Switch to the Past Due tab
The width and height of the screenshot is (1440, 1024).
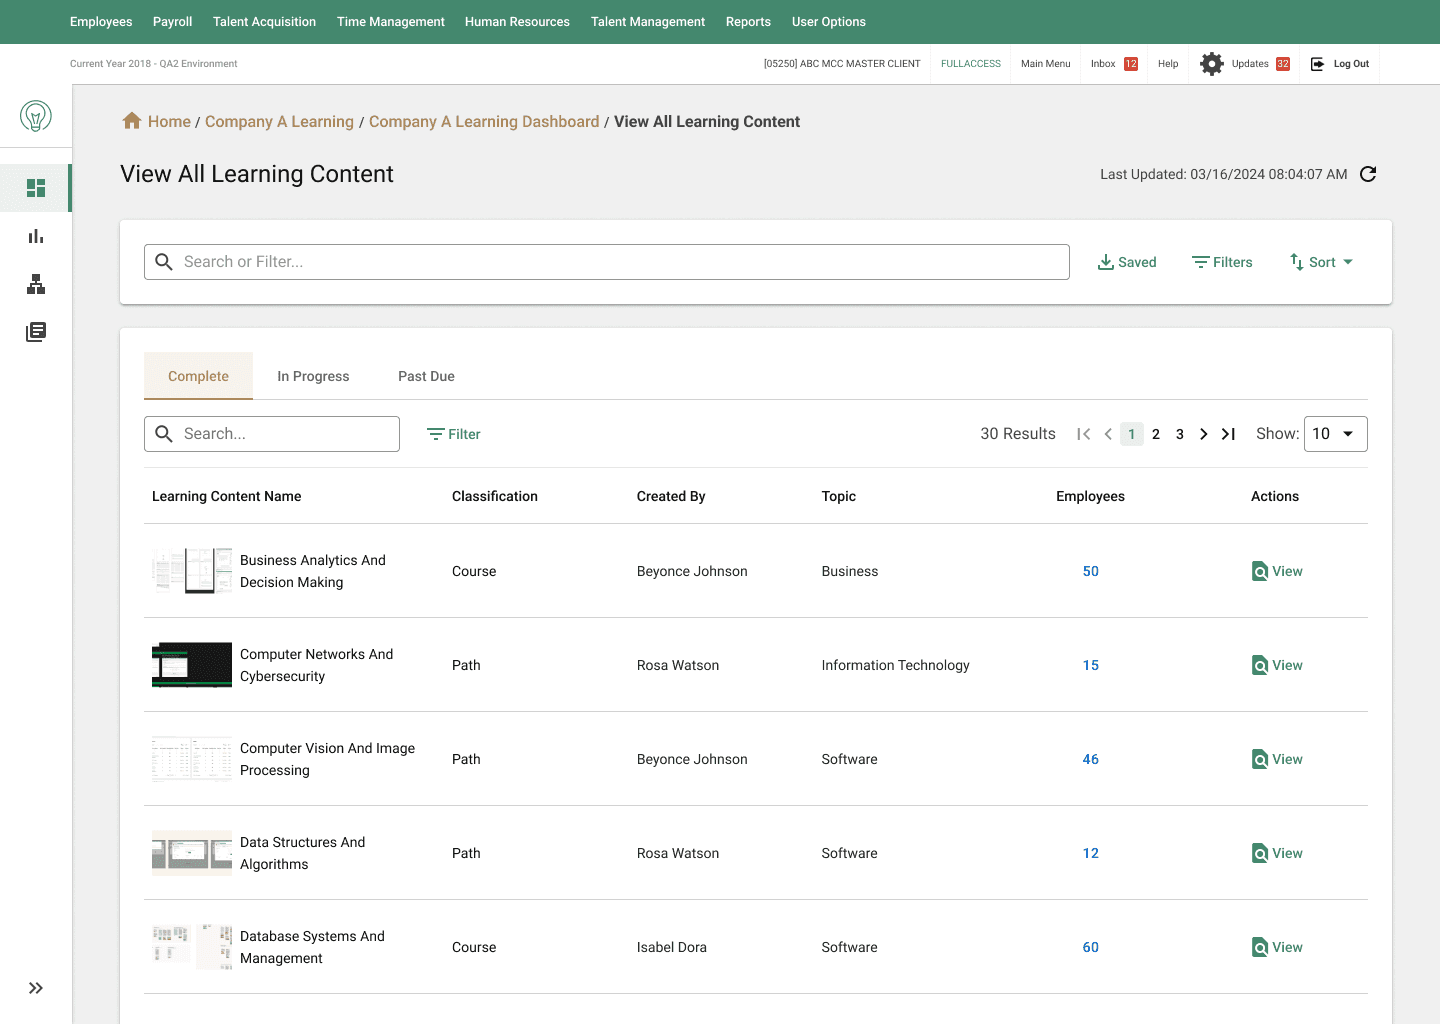[426, 376]
